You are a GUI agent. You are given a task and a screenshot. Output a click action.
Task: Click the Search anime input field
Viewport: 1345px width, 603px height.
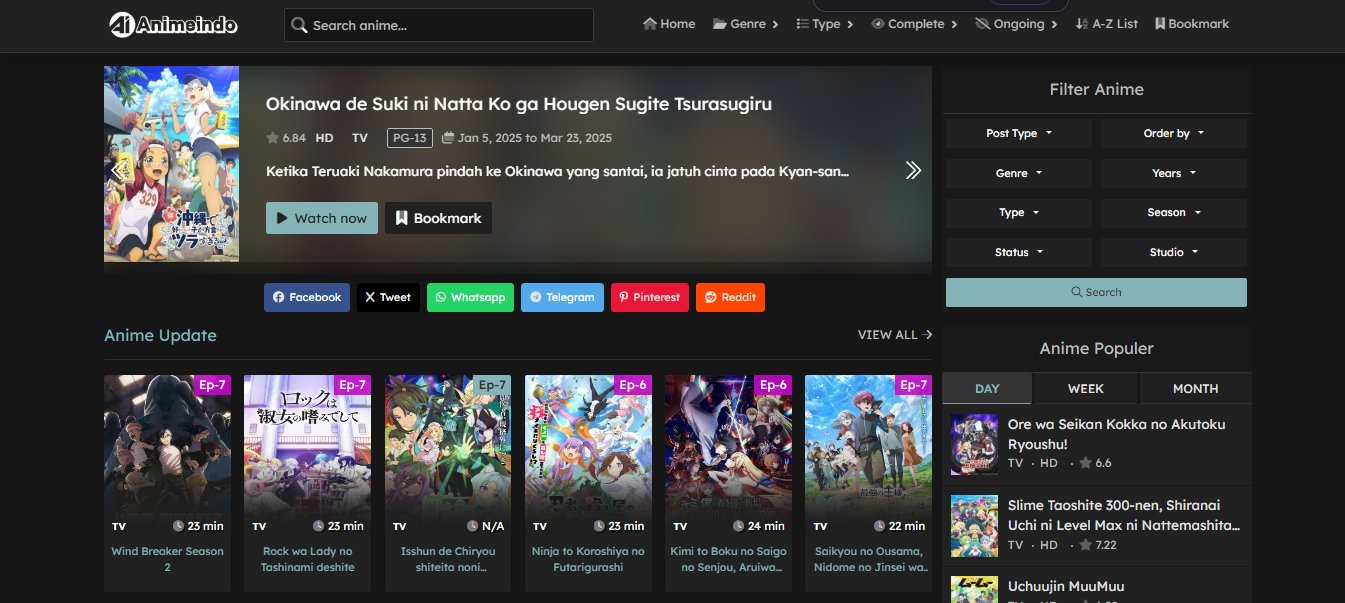[439, 25]
